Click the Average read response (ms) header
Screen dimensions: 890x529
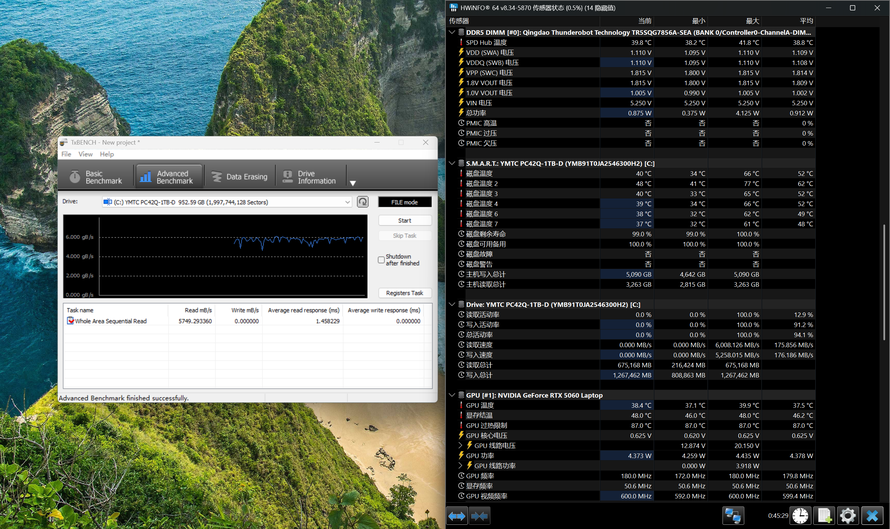pyautogui.click(x=304, y=310)
